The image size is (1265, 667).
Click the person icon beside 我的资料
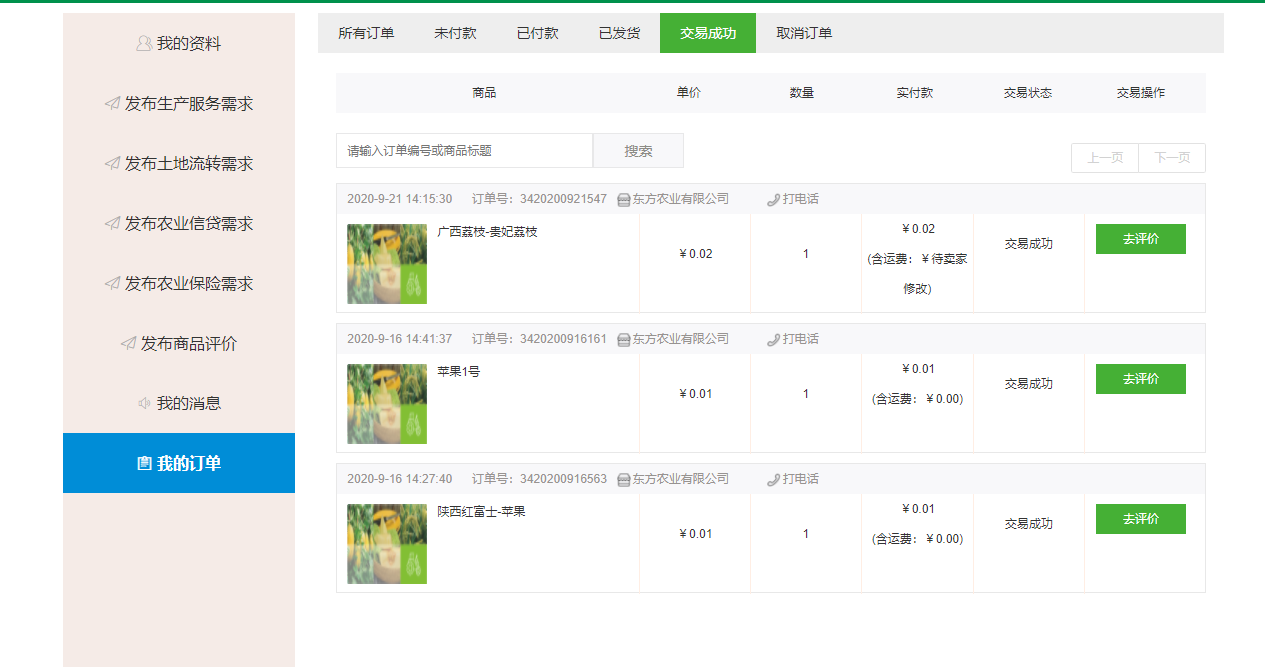[144, 44]
